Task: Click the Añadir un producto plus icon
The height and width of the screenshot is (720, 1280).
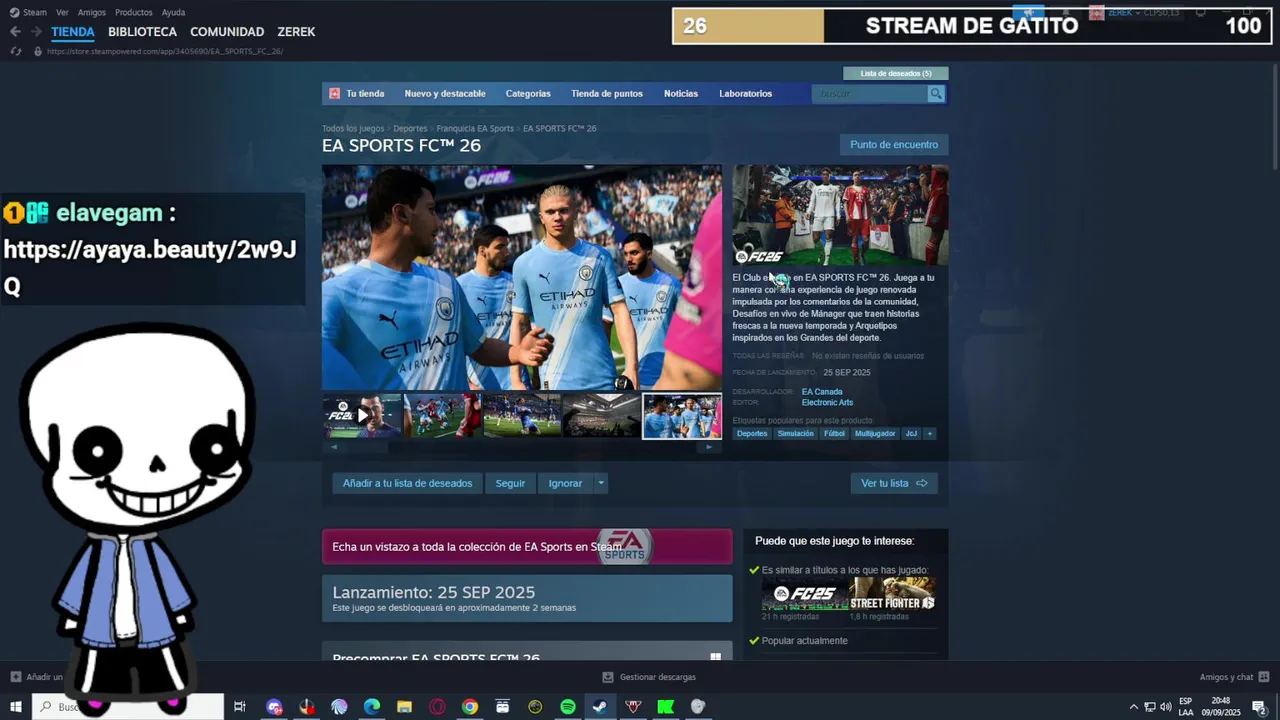Action: point(16,677)
